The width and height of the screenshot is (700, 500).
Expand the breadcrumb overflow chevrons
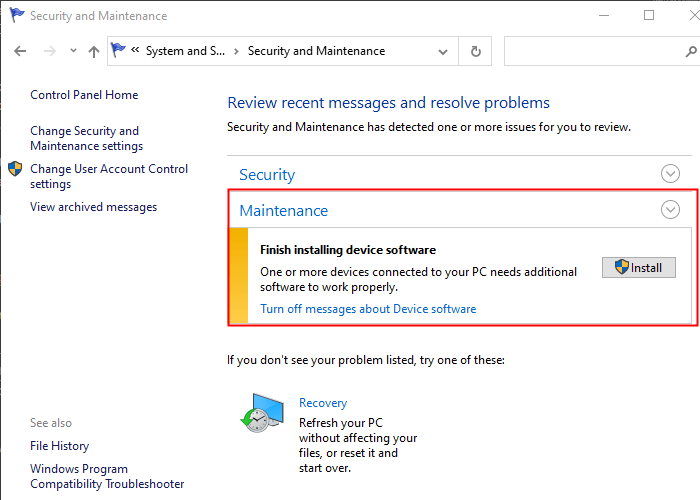click(x=135, y=50)
